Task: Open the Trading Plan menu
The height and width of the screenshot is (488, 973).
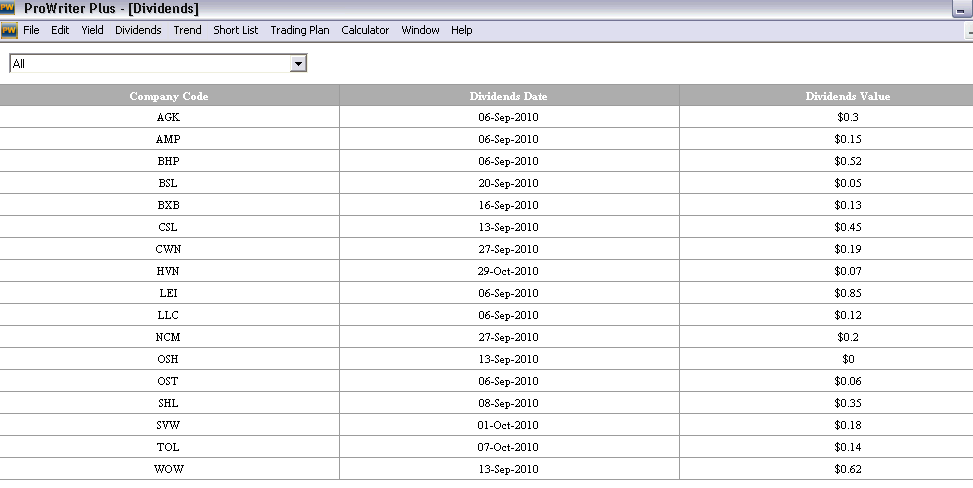Action: (x=300, y=30)
